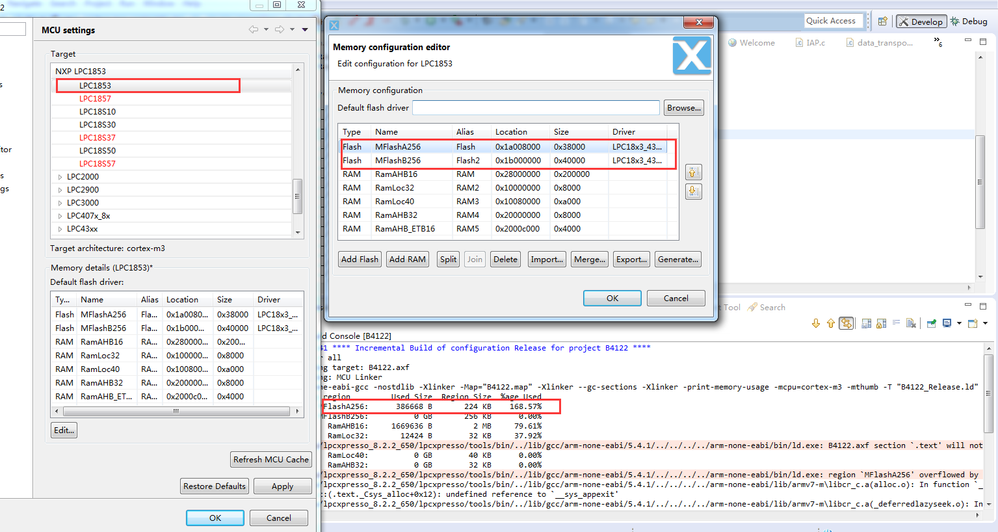
Task: Toggle console show-error-in-context button
Action: [x=846, y=323]
